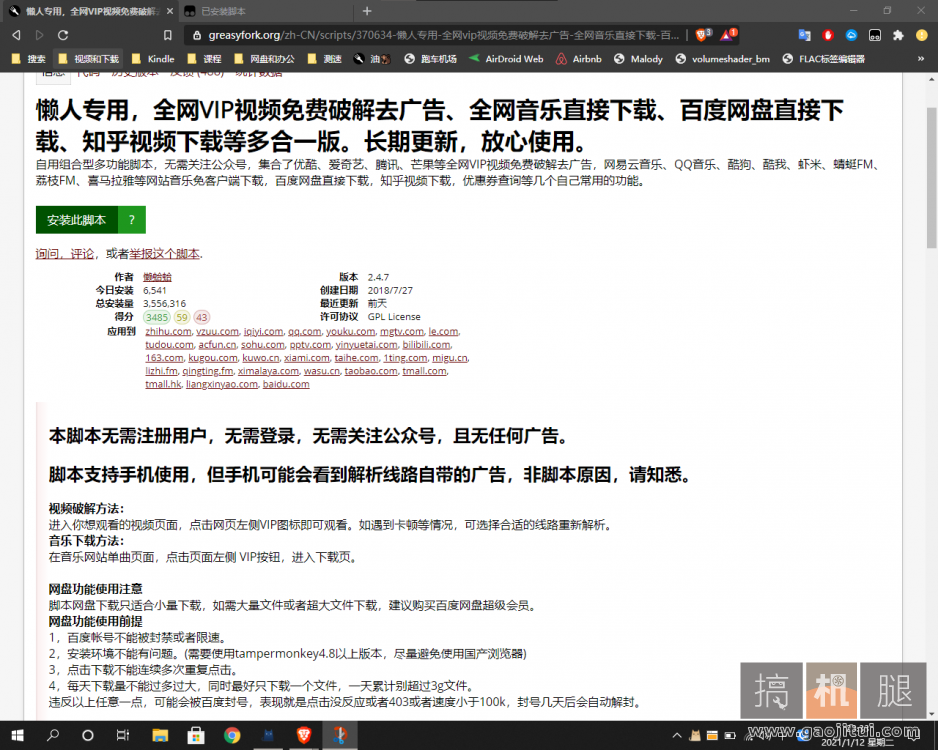Go back to the previous page

click(16, 35)
